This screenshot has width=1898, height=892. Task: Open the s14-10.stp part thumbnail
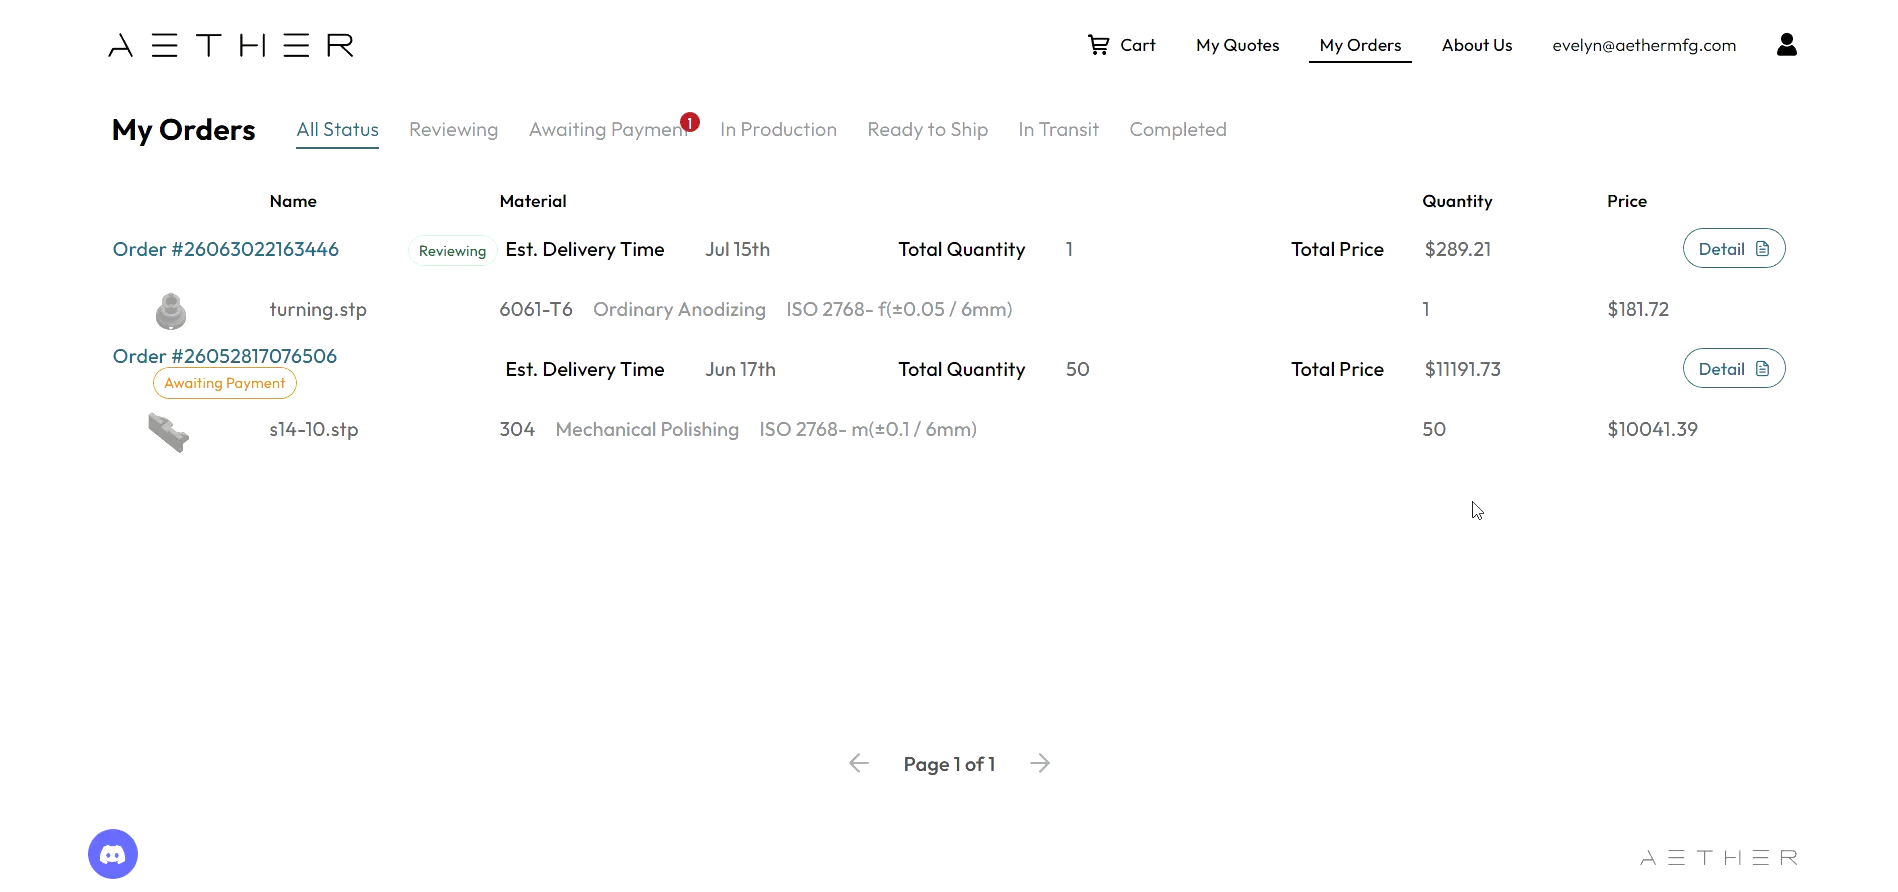tap(169, 432)
